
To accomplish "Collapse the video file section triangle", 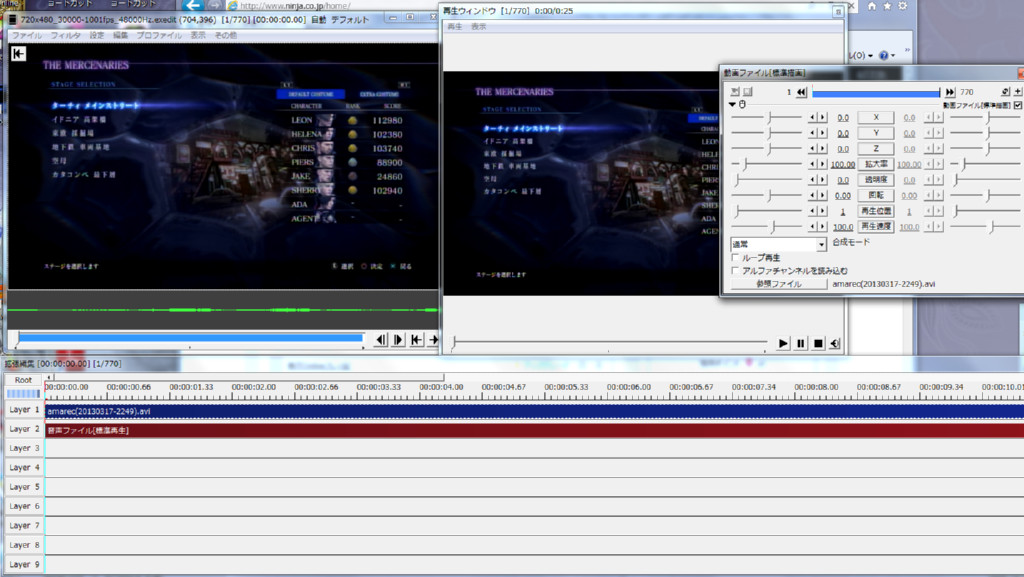I will coord(733,104).
